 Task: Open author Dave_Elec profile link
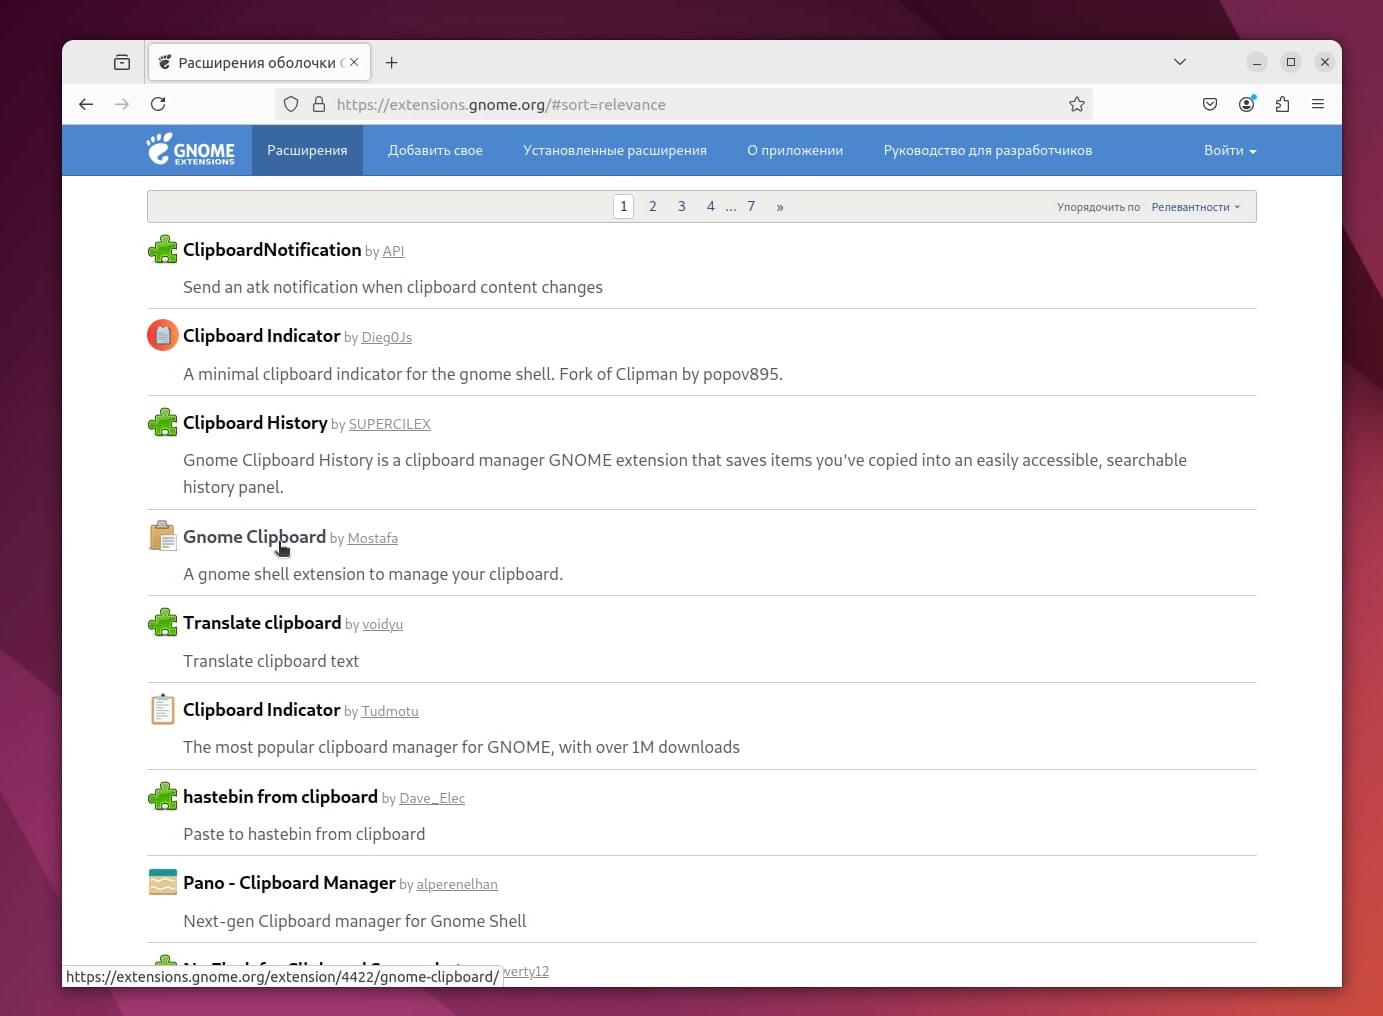[x=432, y=798]
